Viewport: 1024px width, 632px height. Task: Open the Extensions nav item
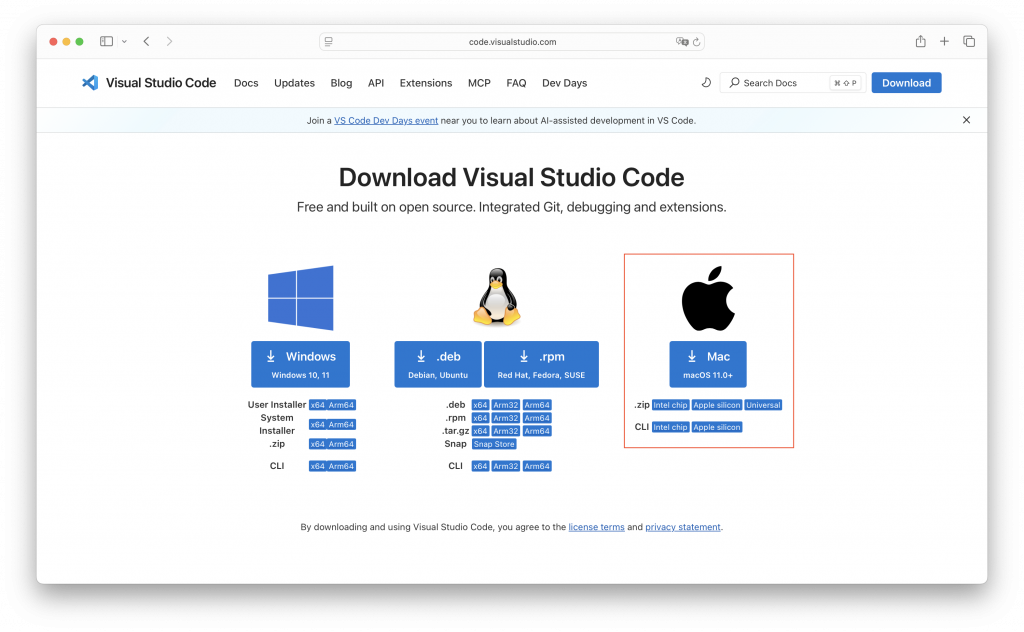[x=426, y=83]
